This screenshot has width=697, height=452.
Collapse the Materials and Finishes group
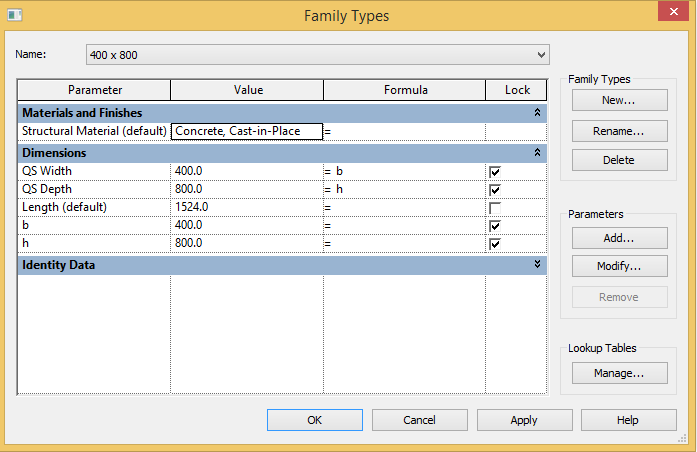pos(537,112)
